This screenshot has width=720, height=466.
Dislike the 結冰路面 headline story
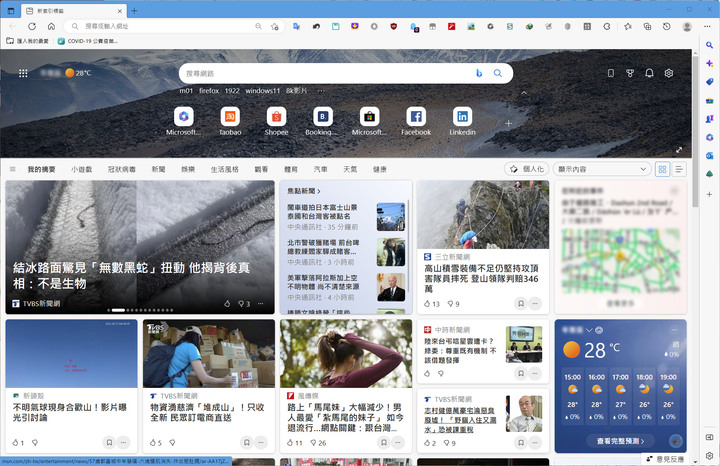click(x=241, y=303)
